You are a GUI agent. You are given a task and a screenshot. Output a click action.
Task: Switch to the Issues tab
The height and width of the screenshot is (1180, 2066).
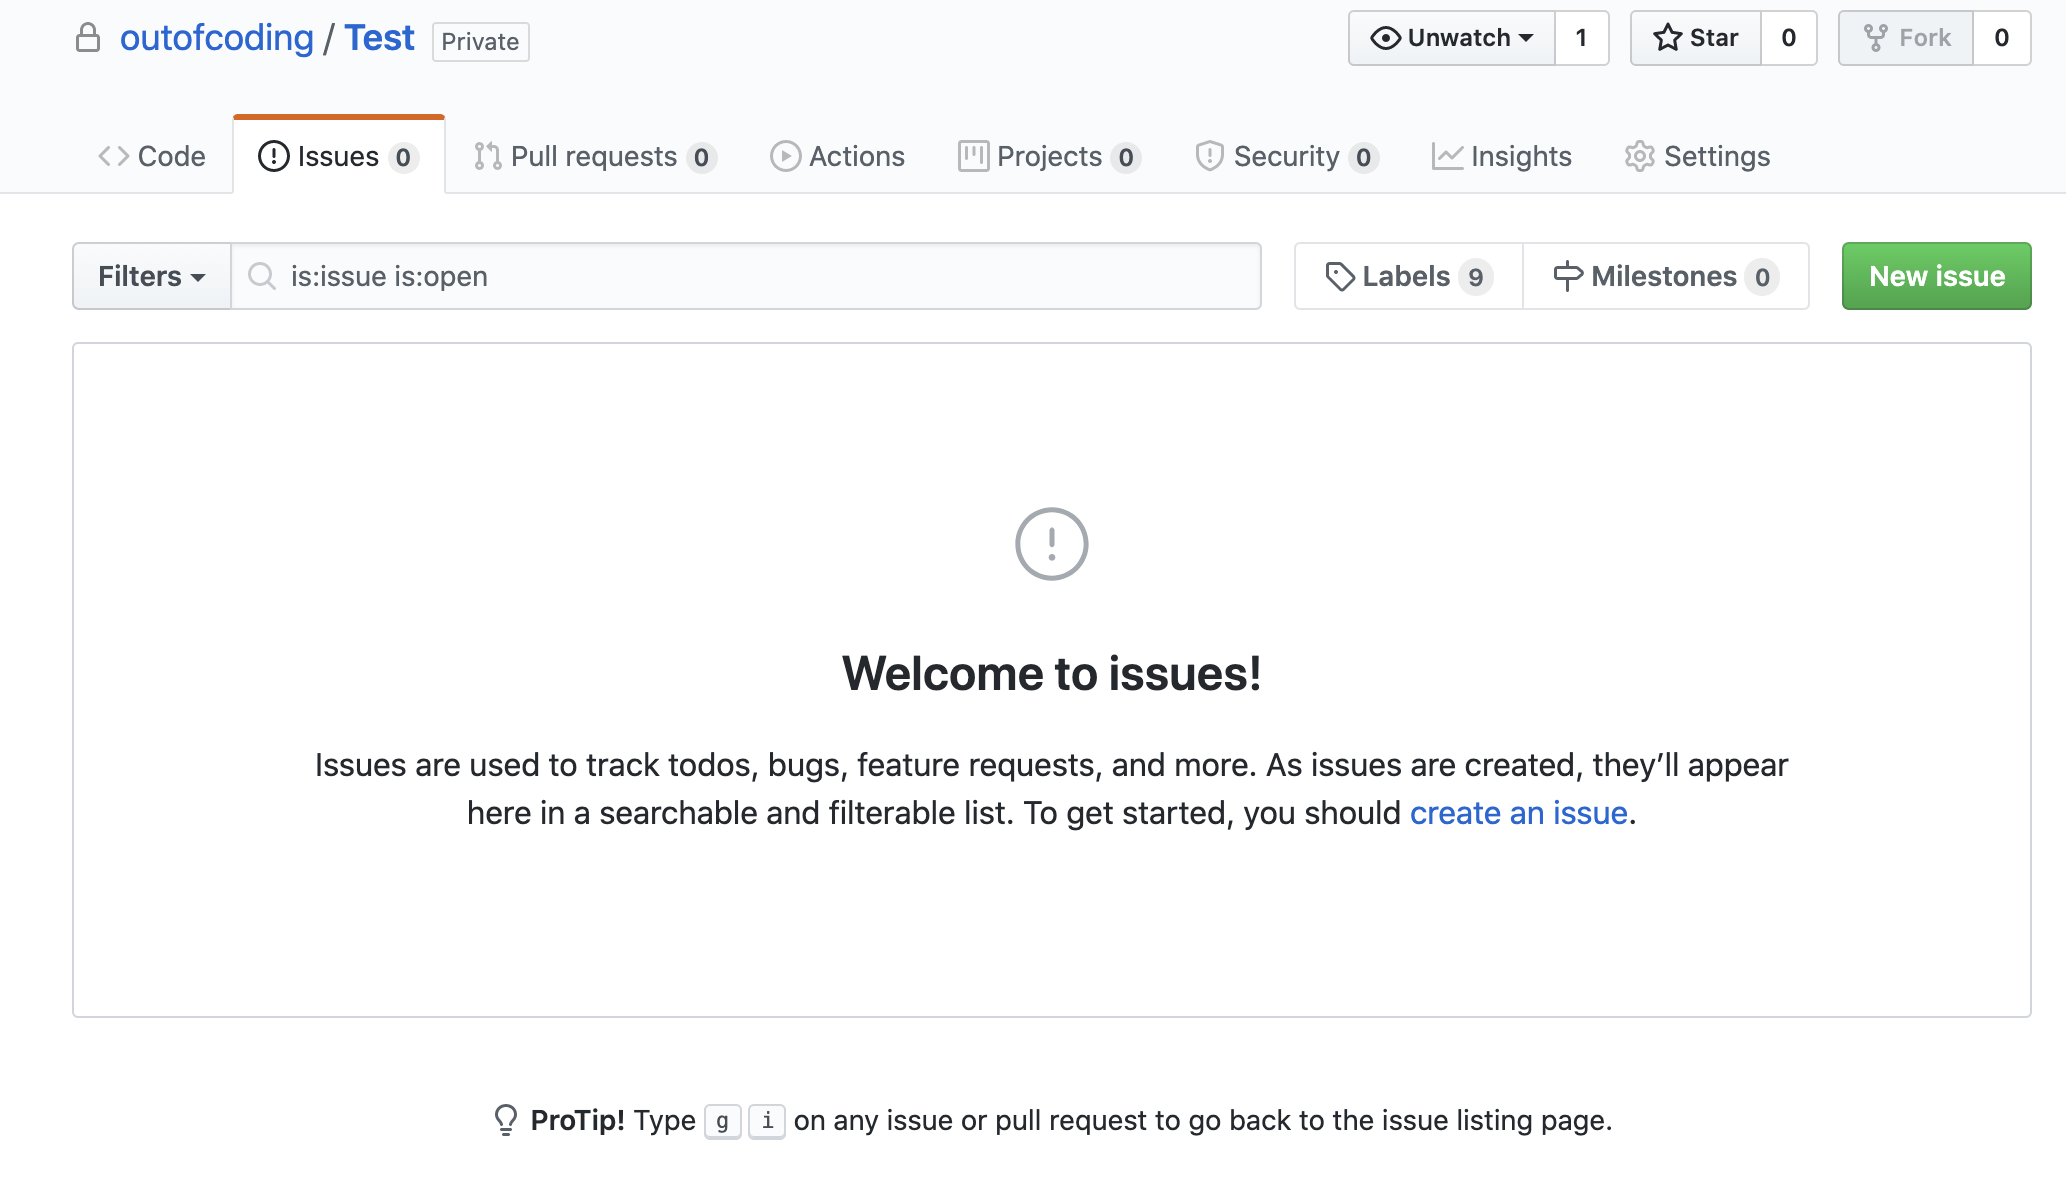pyautogui.click(x=338, y=156)
